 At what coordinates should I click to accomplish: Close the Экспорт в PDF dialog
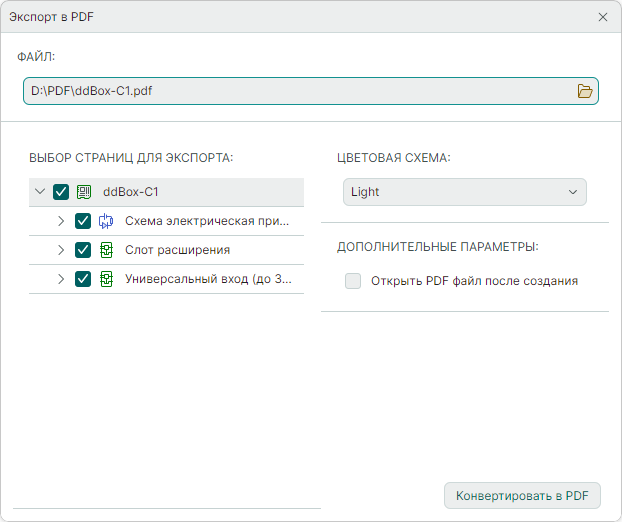coord(603,17)
